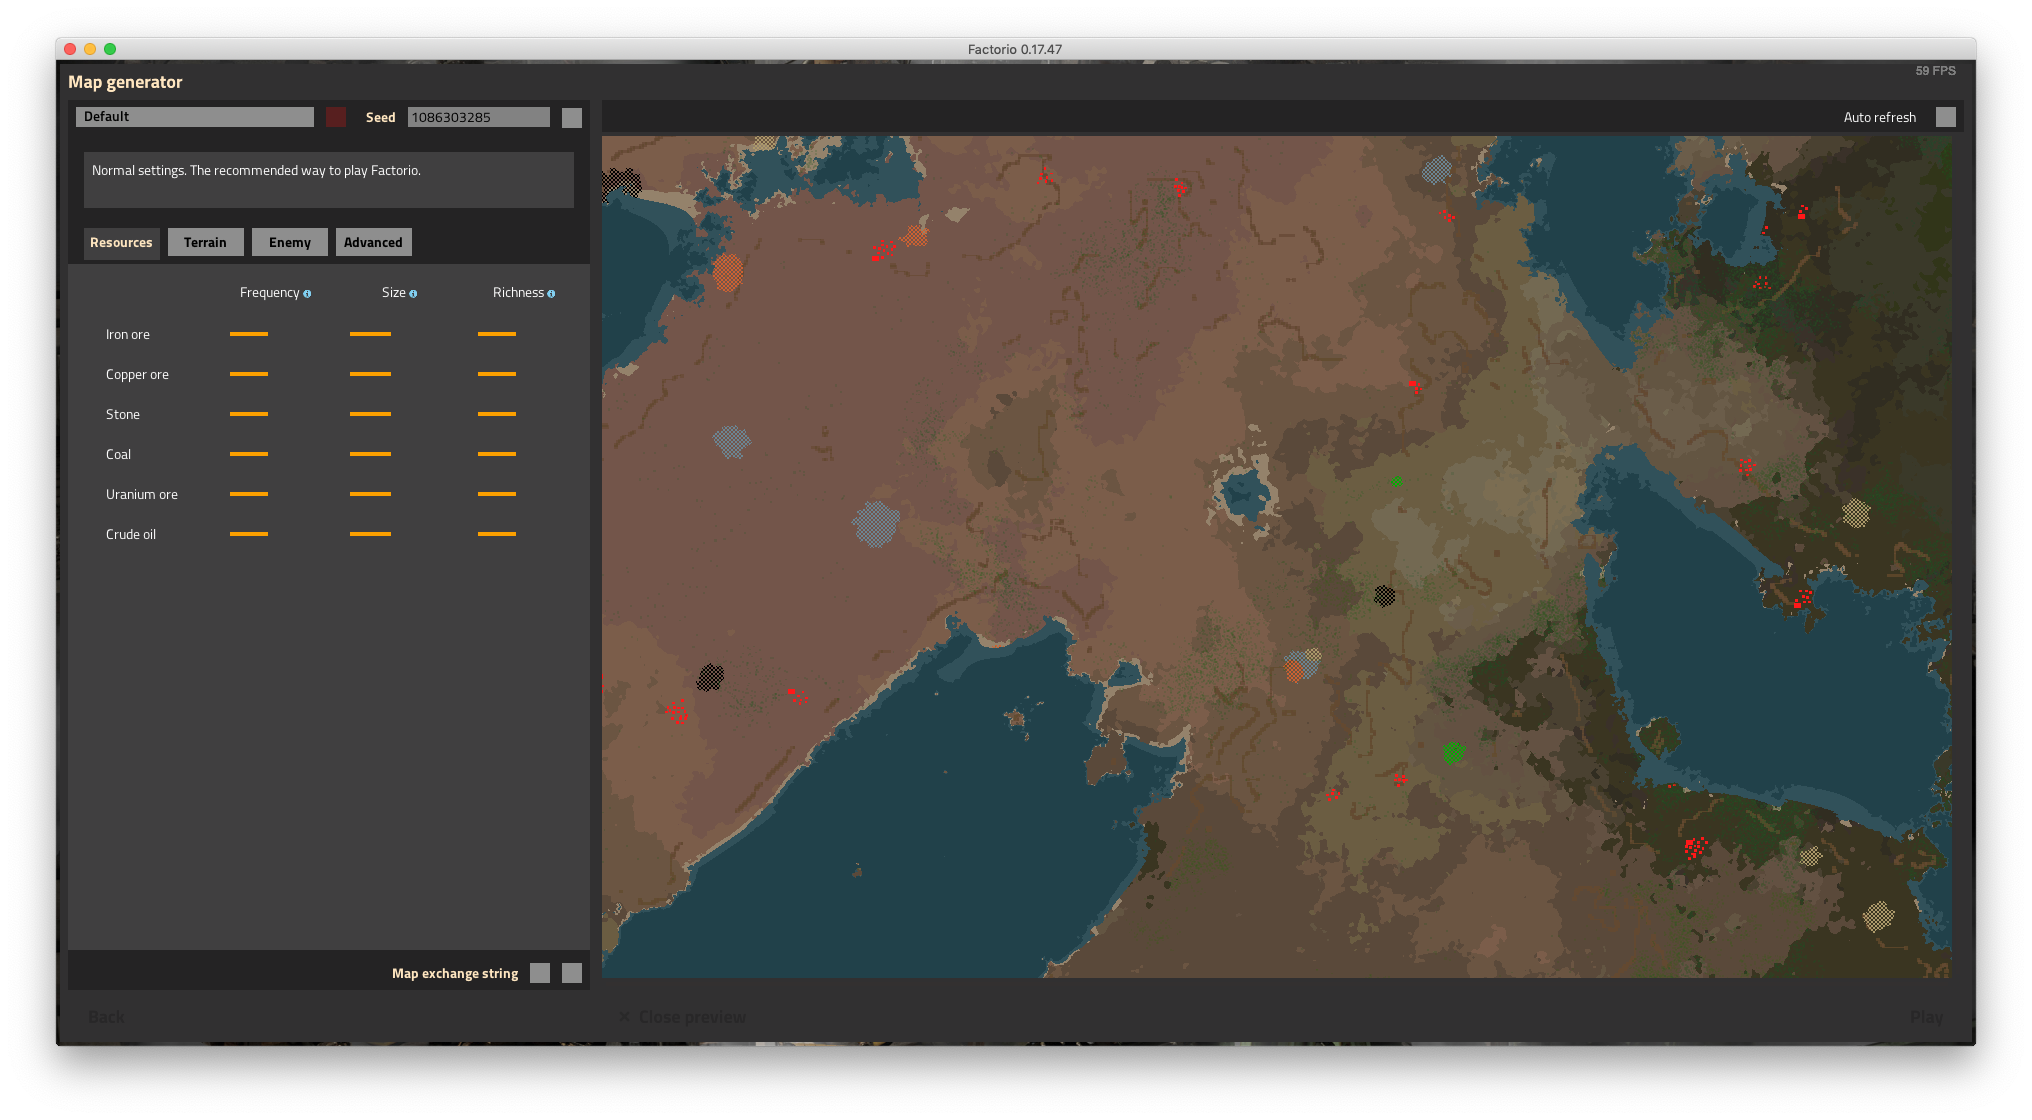
Task: Click the info icon next to Frequency
Action: (x=307, y=294)
